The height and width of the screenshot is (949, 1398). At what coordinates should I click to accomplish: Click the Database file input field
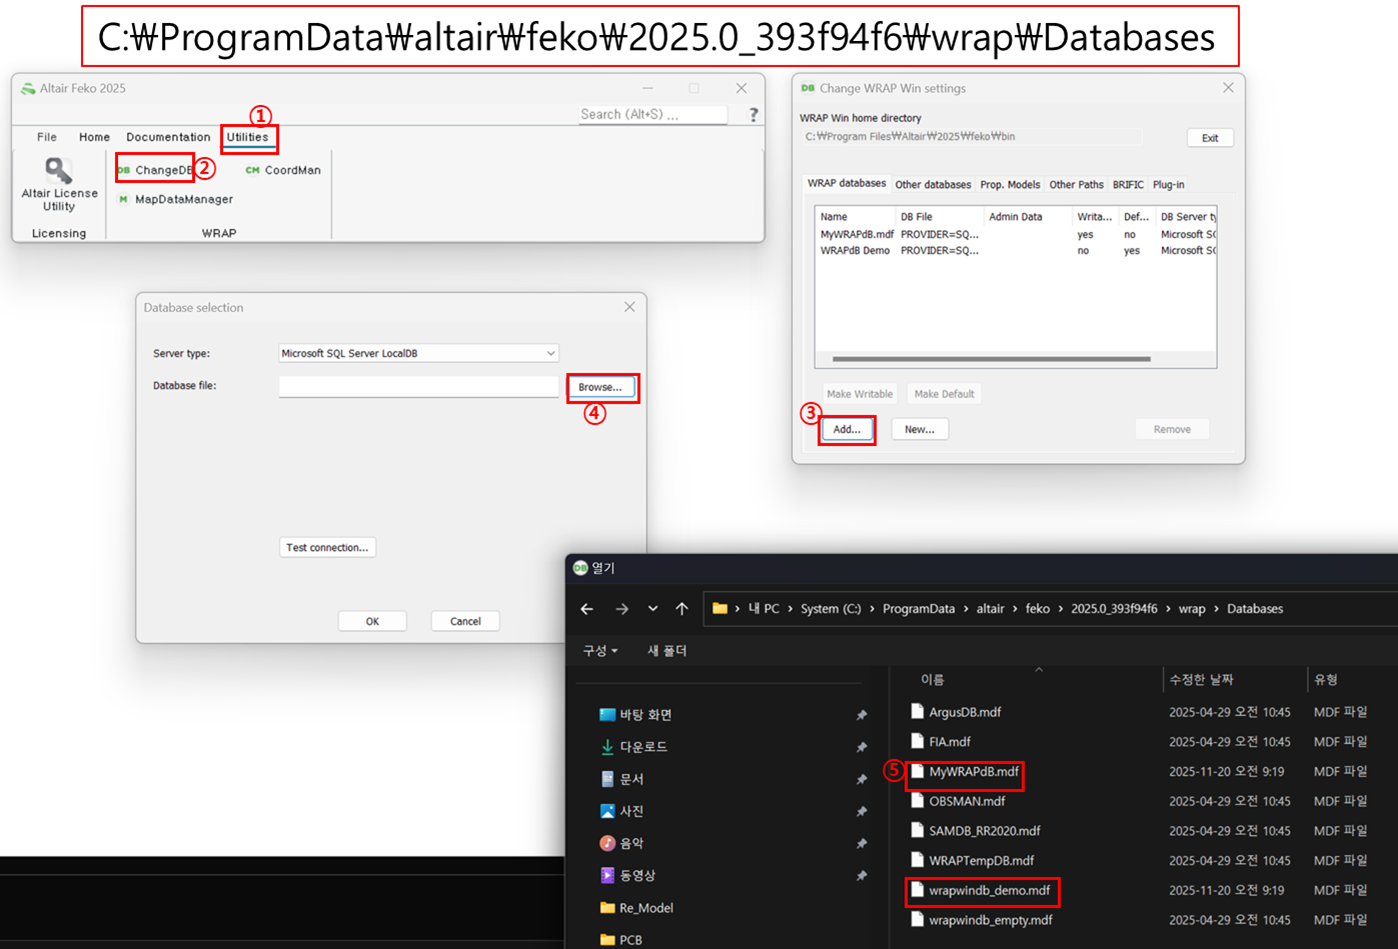(x=418, y=386)
